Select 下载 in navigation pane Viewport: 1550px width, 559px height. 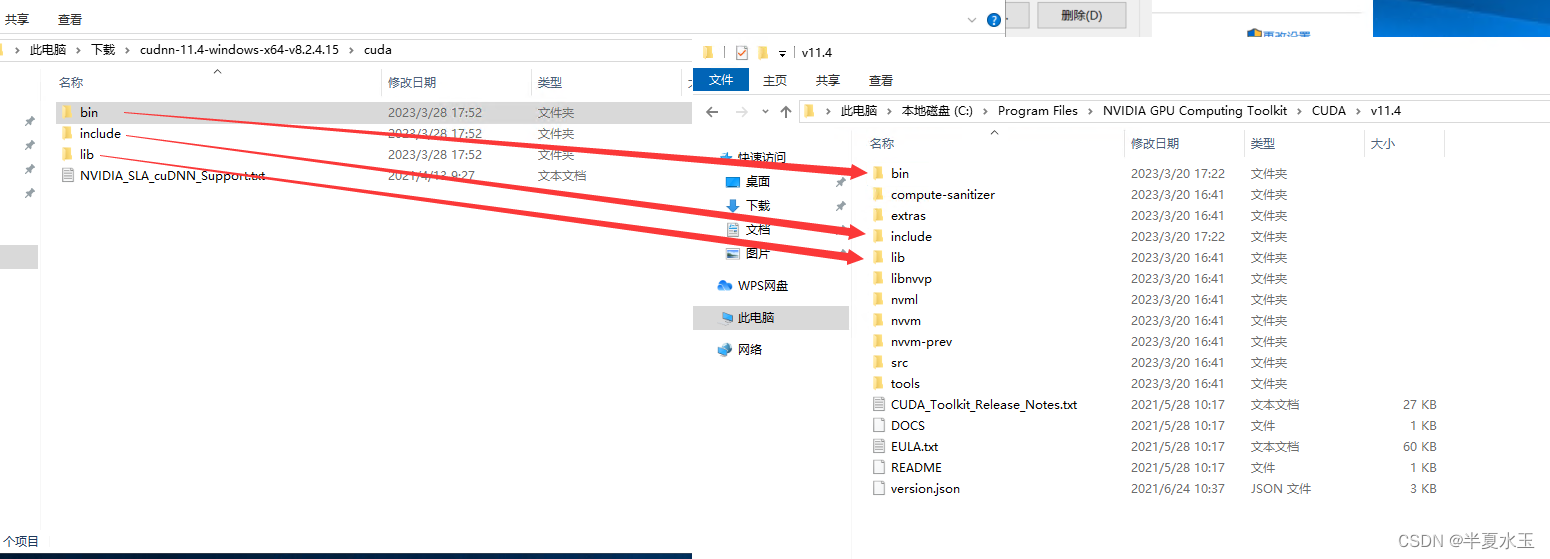click(x=758, y=205)
